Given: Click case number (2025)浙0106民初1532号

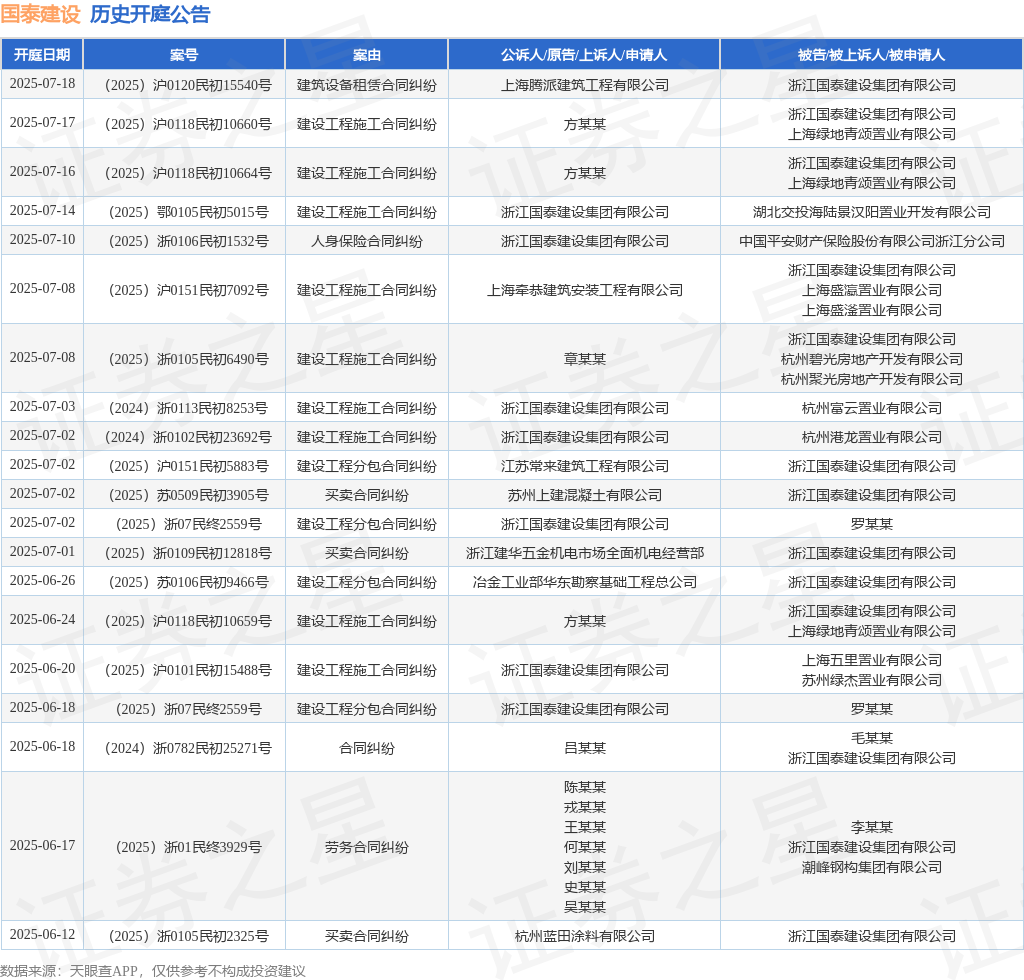Looking at the screenshot, I should point(188,241).
